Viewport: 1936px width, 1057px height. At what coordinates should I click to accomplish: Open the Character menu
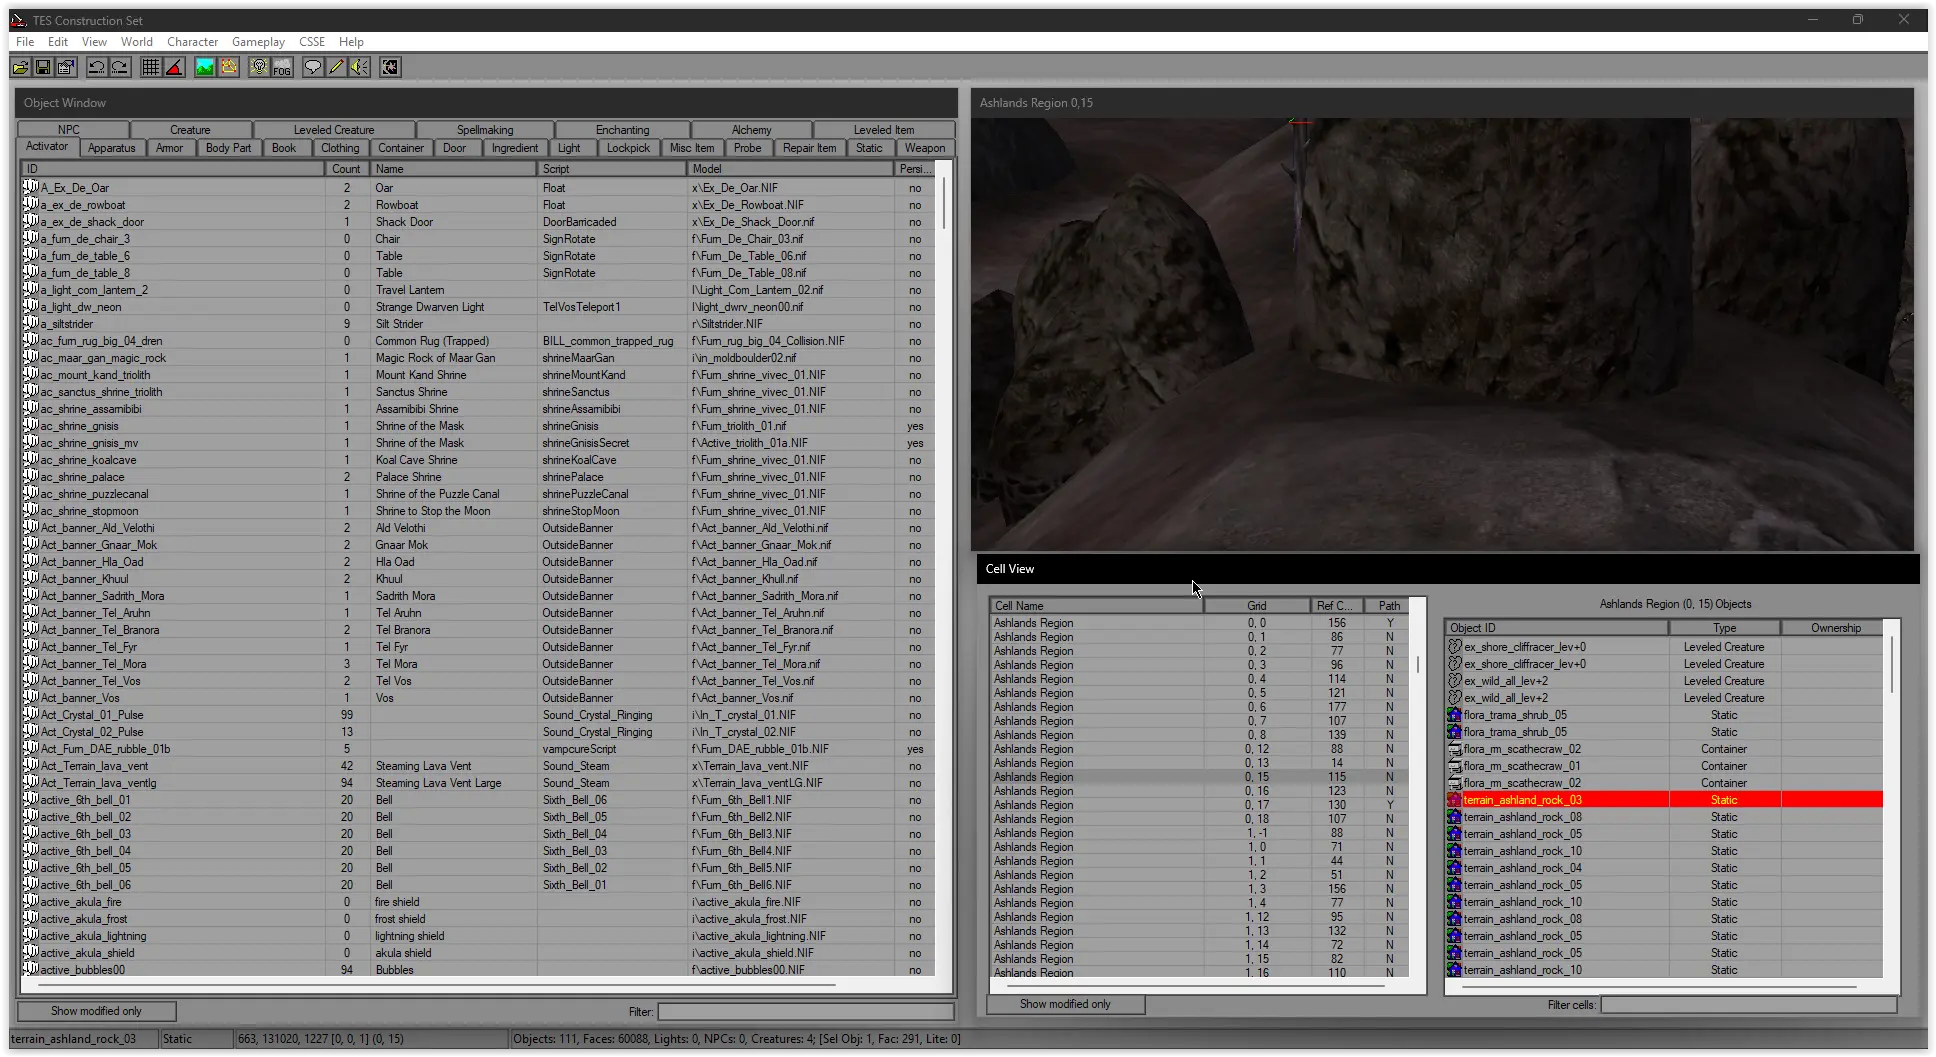(192, 42)
